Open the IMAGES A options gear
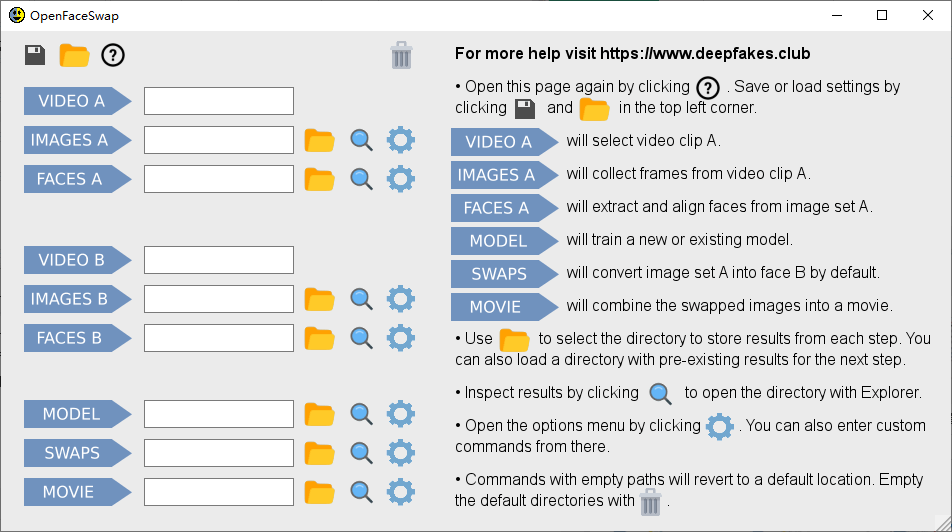952x532 pixels. [x=400, y=140]
